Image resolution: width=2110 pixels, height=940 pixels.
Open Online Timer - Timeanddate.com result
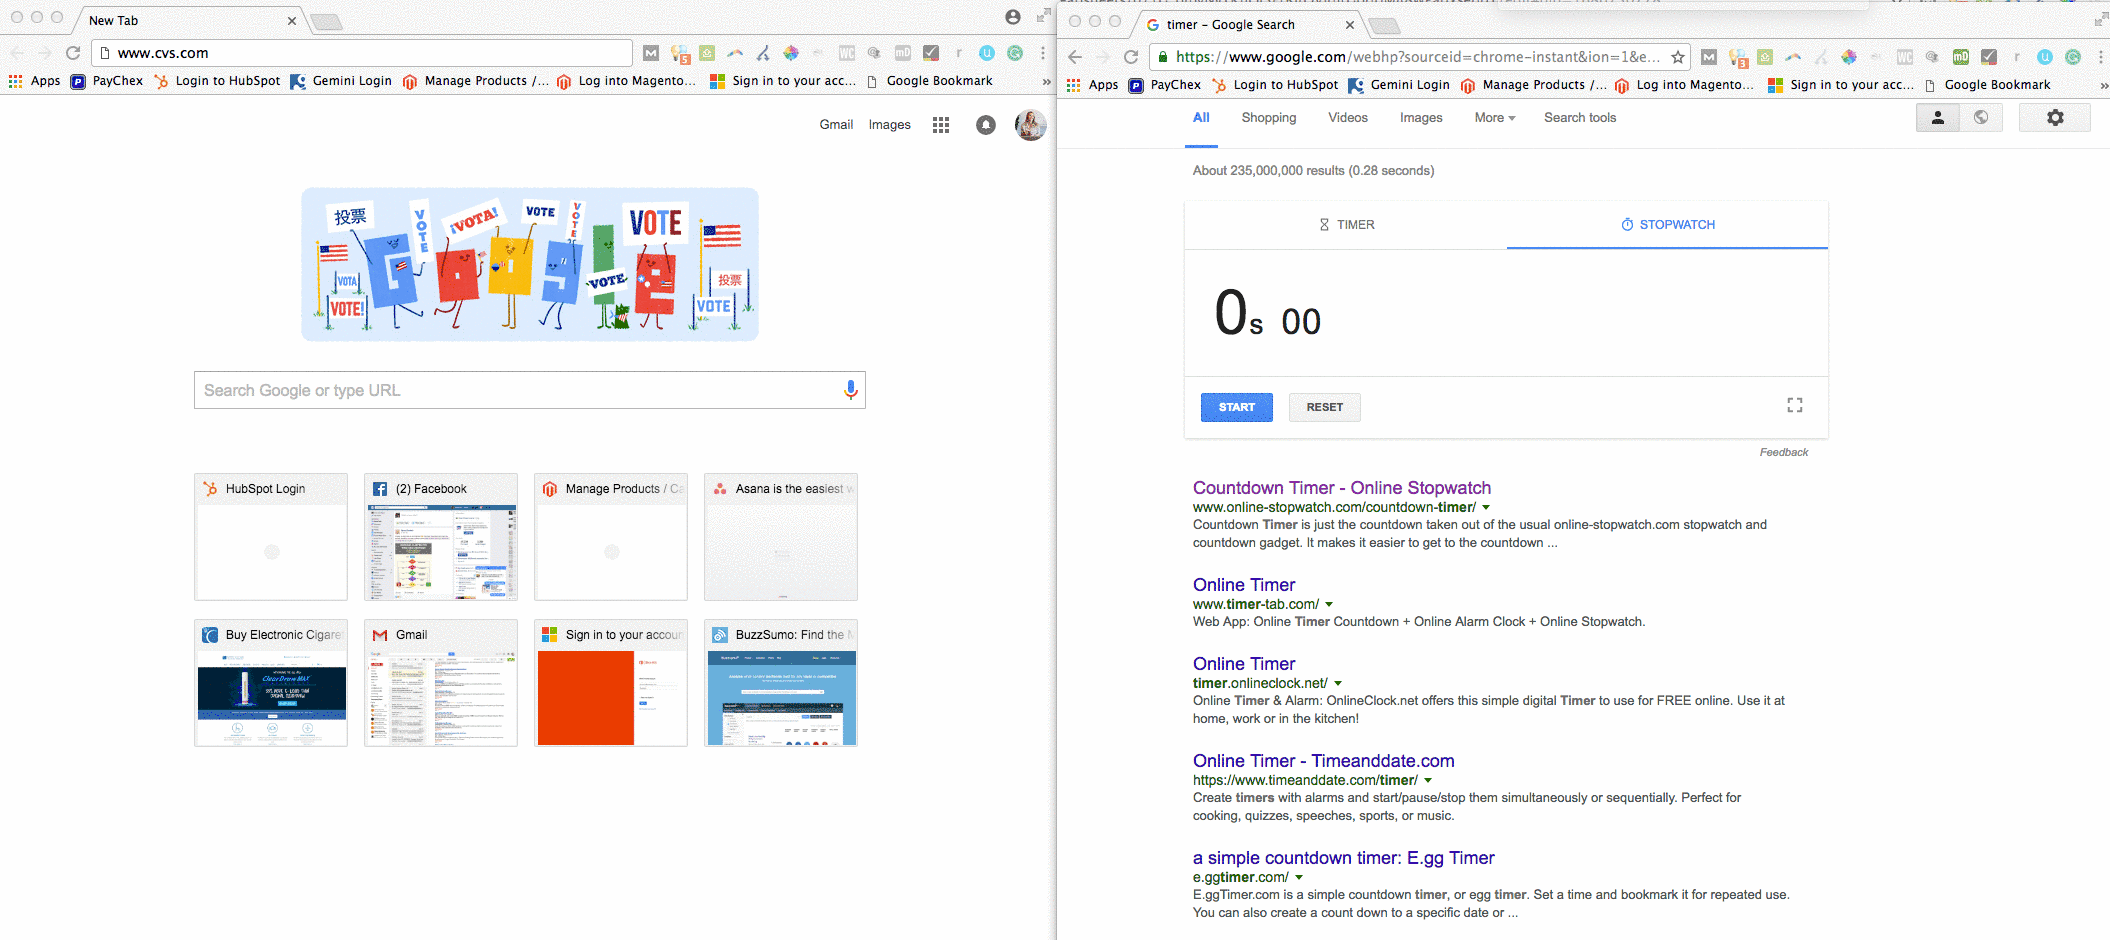point(1324,761)
